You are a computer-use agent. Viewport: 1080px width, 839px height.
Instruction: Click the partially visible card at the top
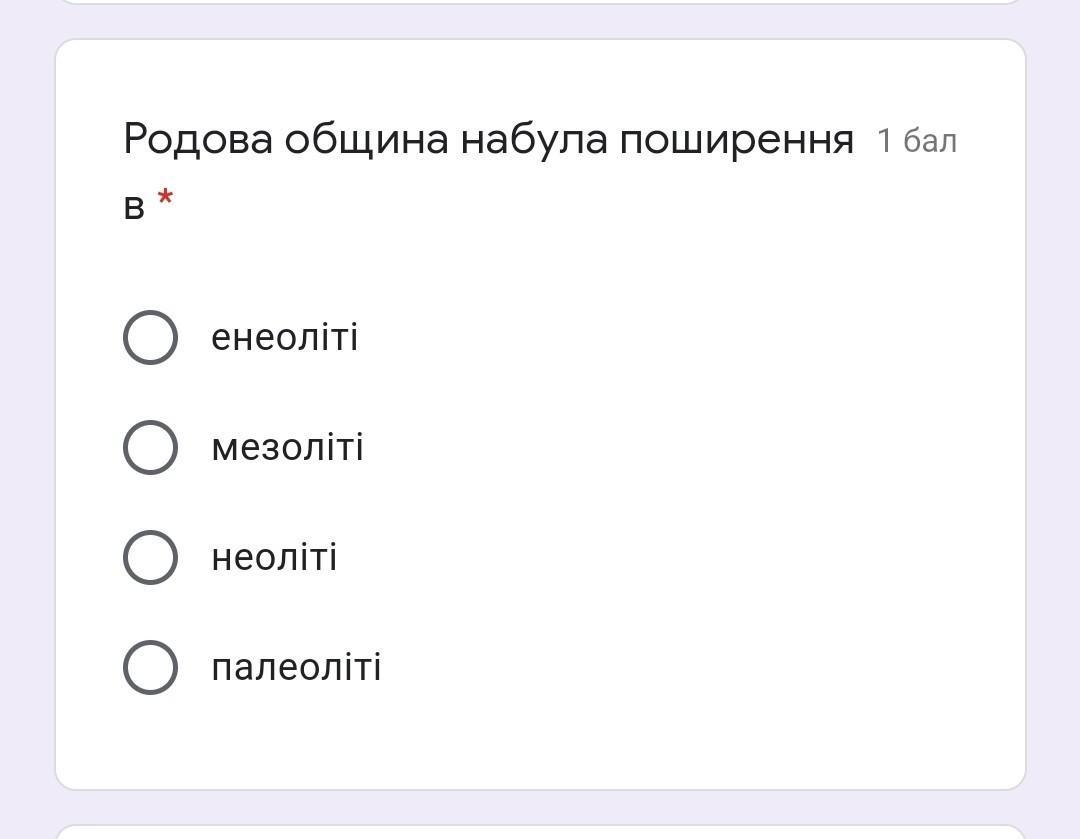(540, 1)
